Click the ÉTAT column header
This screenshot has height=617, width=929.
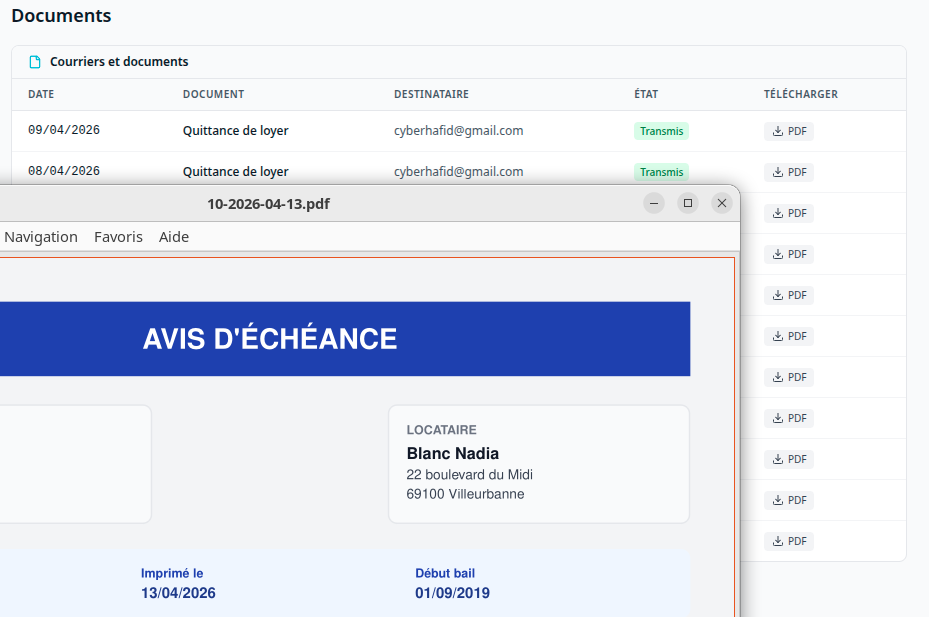point(646,94)
